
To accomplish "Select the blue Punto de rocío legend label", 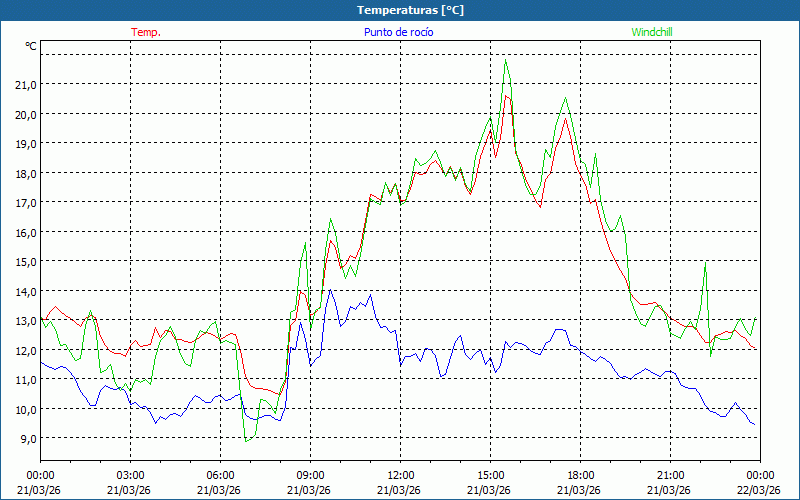I will [x=399, y=32].
